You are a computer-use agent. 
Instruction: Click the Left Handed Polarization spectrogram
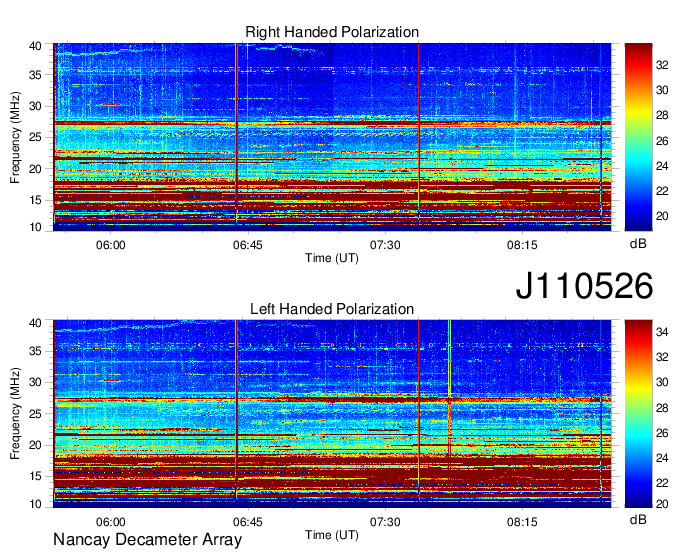[x=332, y=414]
